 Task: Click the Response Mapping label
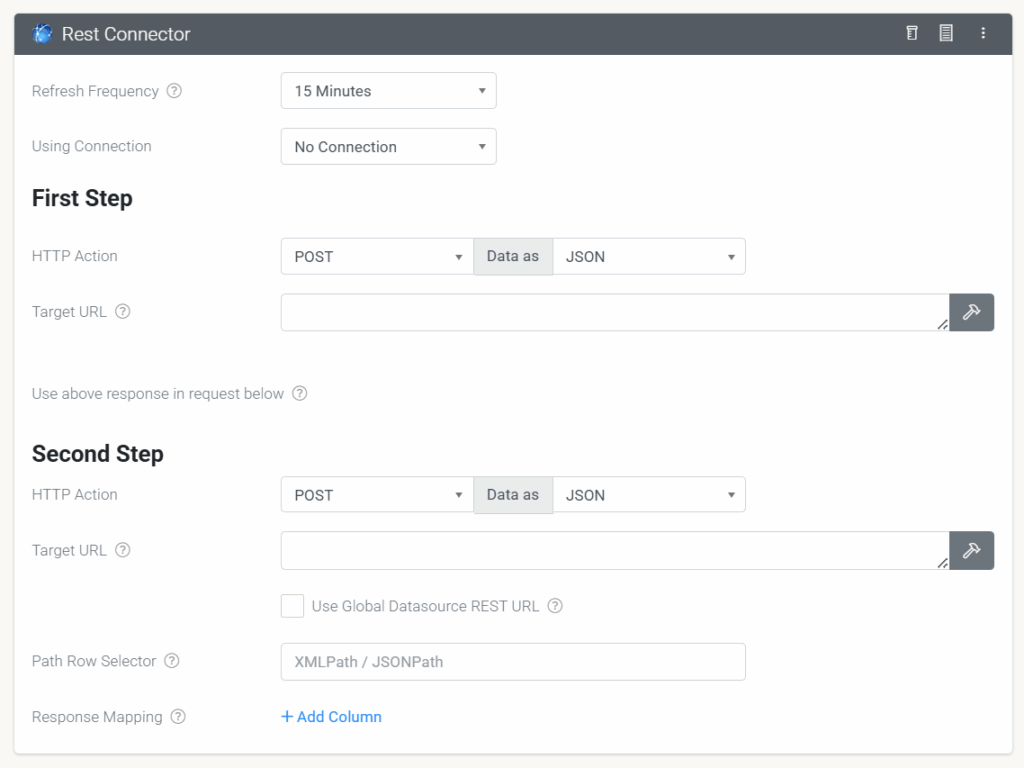[x=97, y=717]
